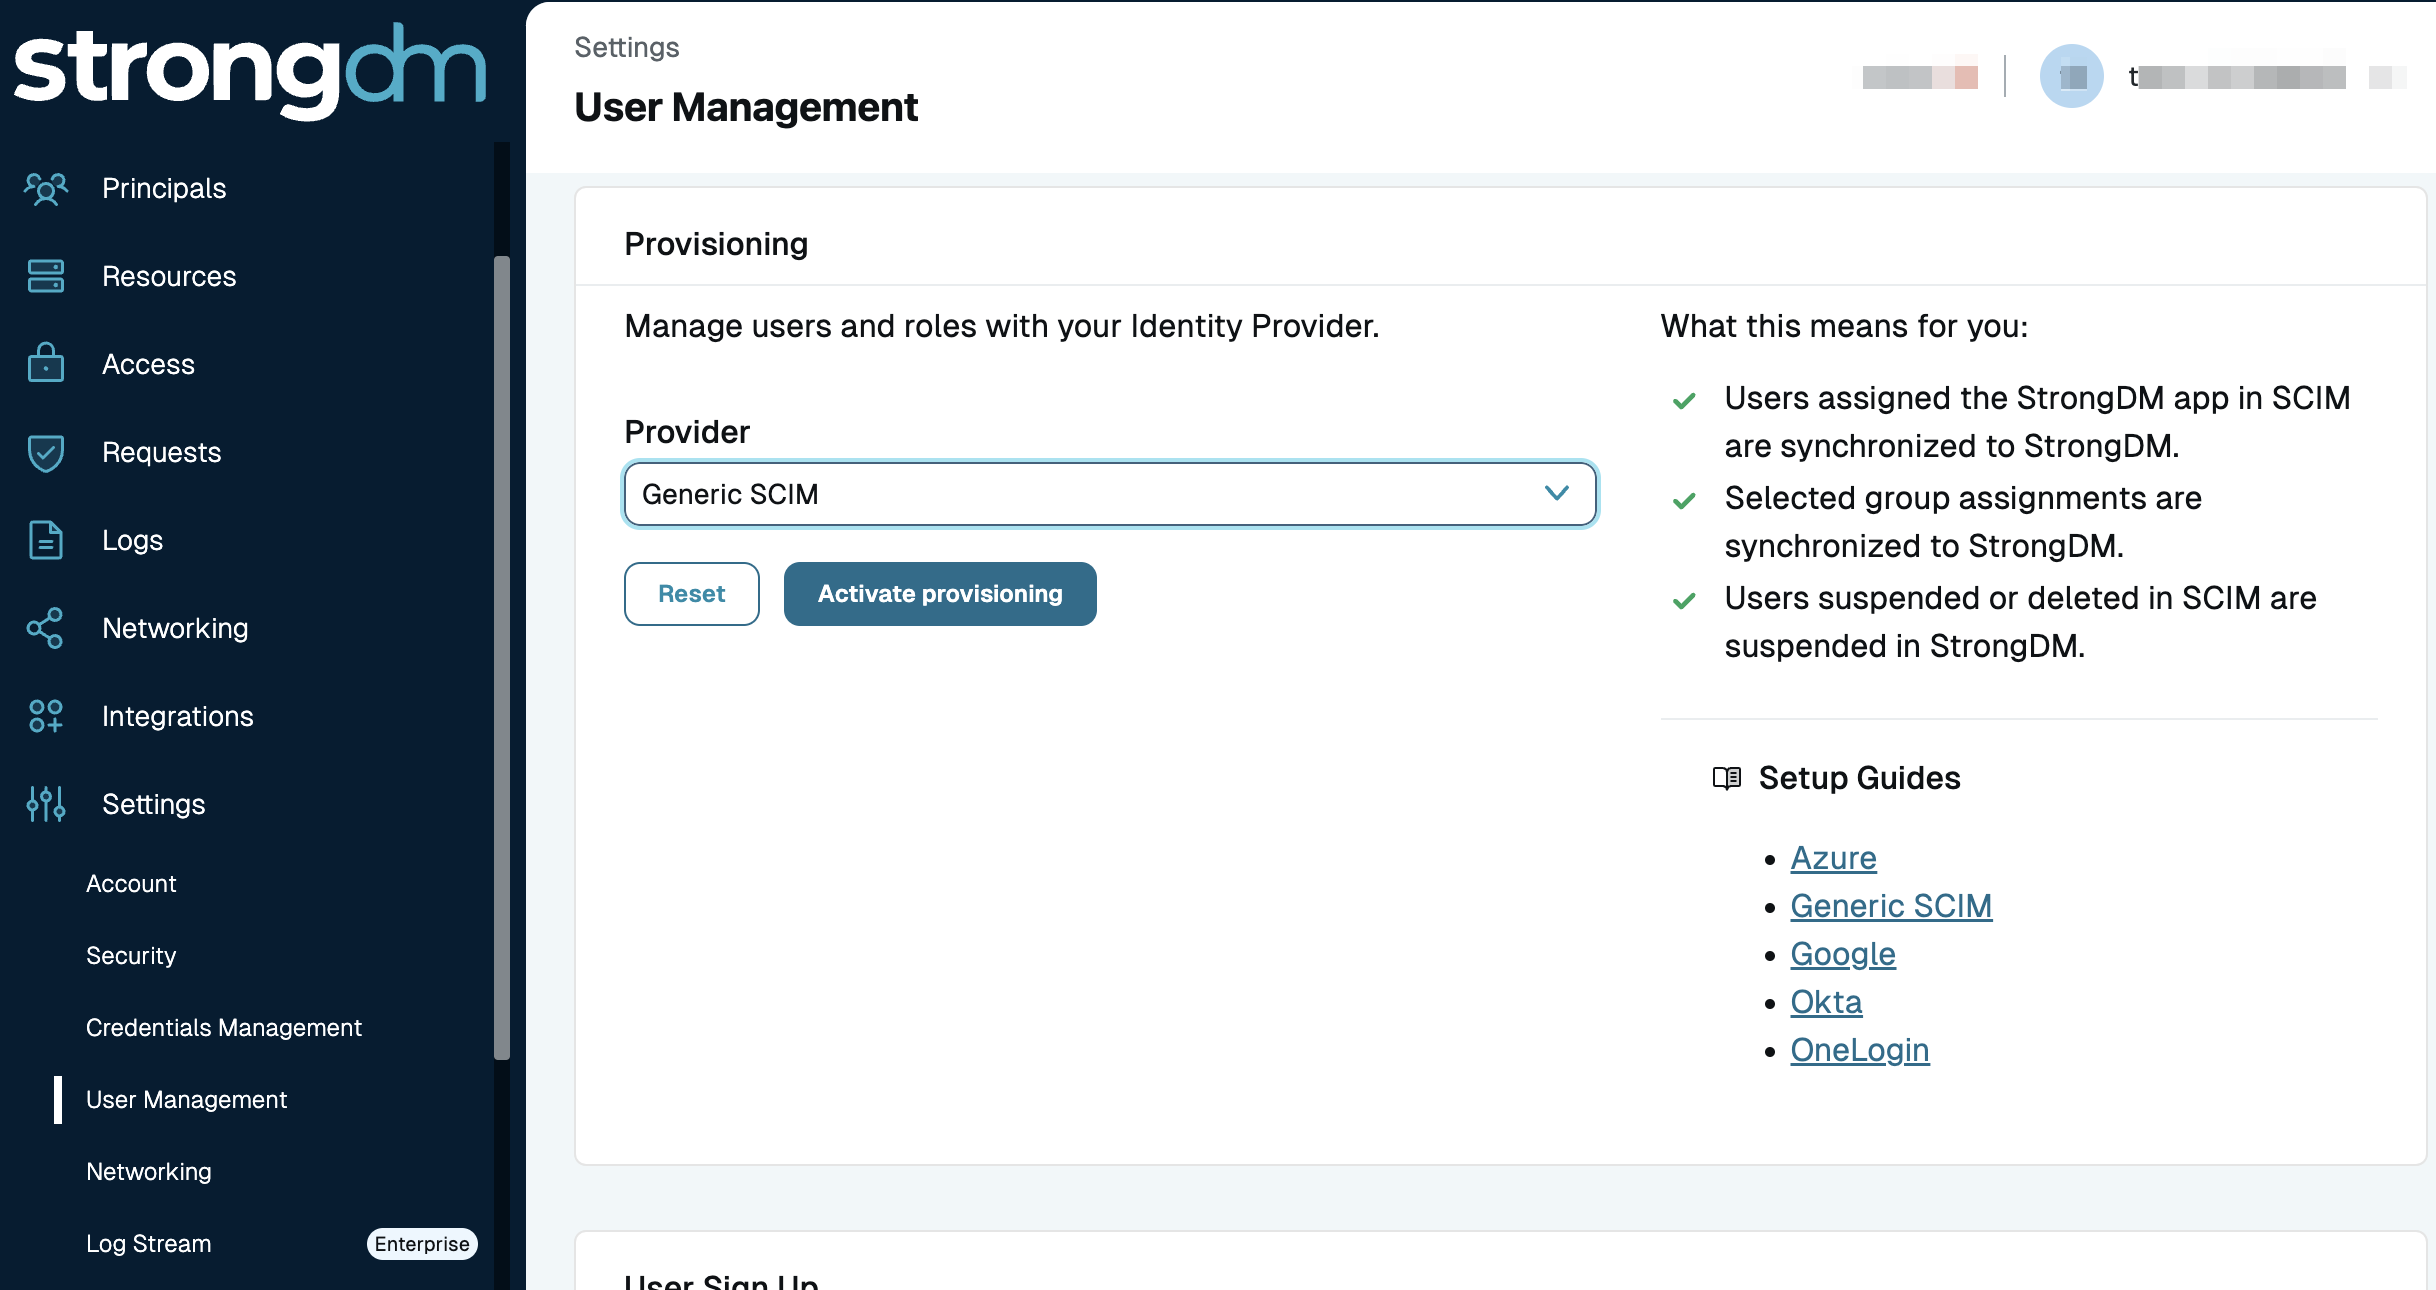Click the Settings sliders icon
Viewport: 2436px width, 1290px height.
(45, 804)
